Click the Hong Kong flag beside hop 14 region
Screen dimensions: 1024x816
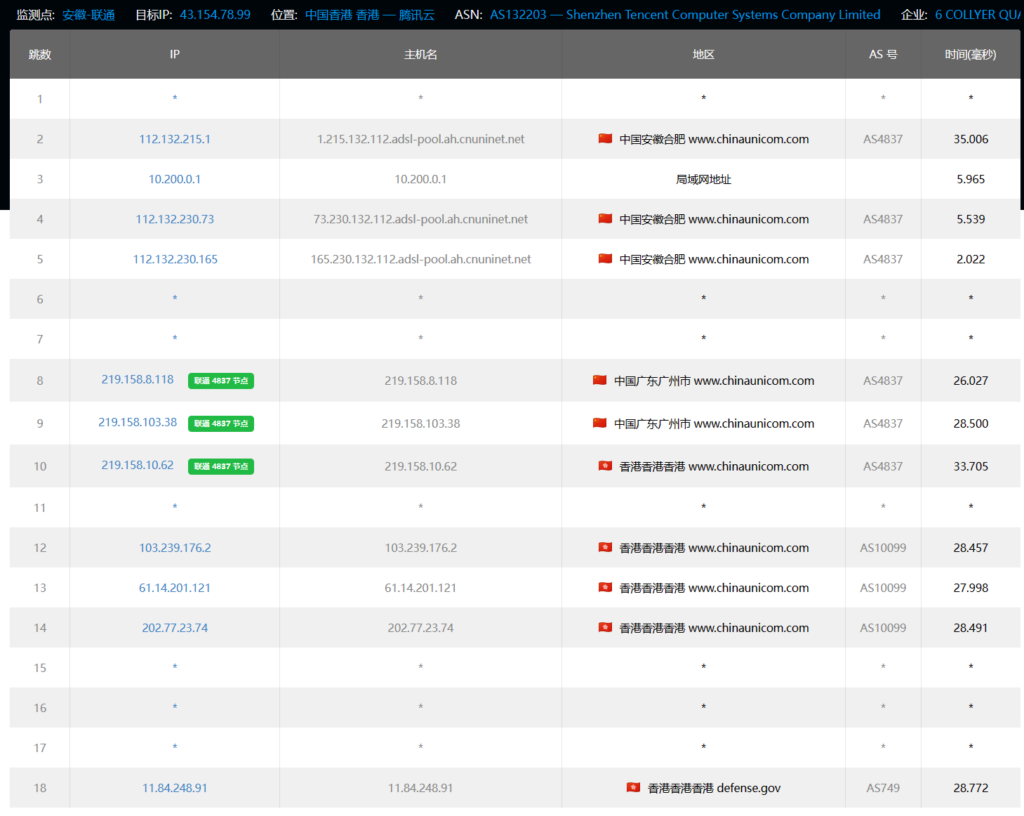[x=604, y=628]
